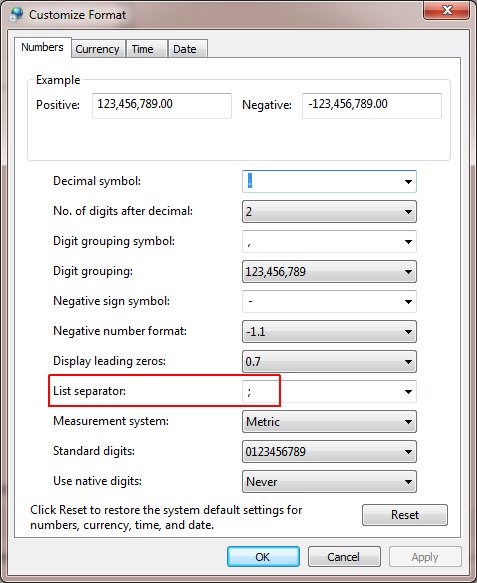
Task: Switch to the Currency tab
Action: pyautogui.click(x=98, y=49)
